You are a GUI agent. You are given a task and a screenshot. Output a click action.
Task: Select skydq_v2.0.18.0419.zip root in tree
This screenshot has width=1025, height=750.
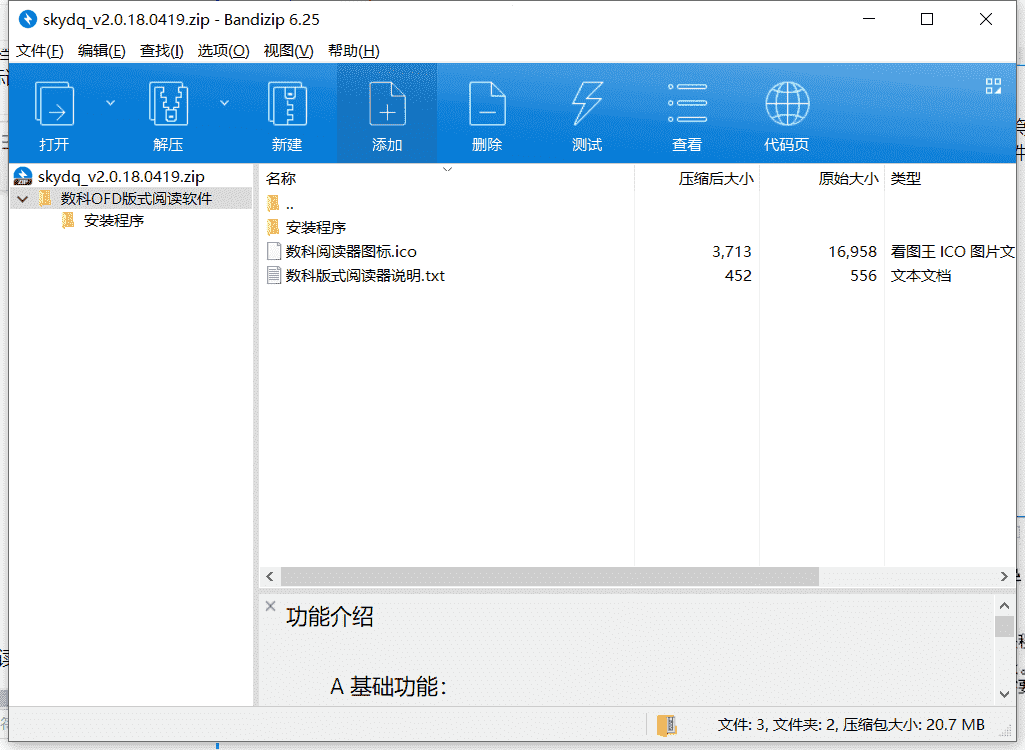pyautogui.click(x=121, y=177)
